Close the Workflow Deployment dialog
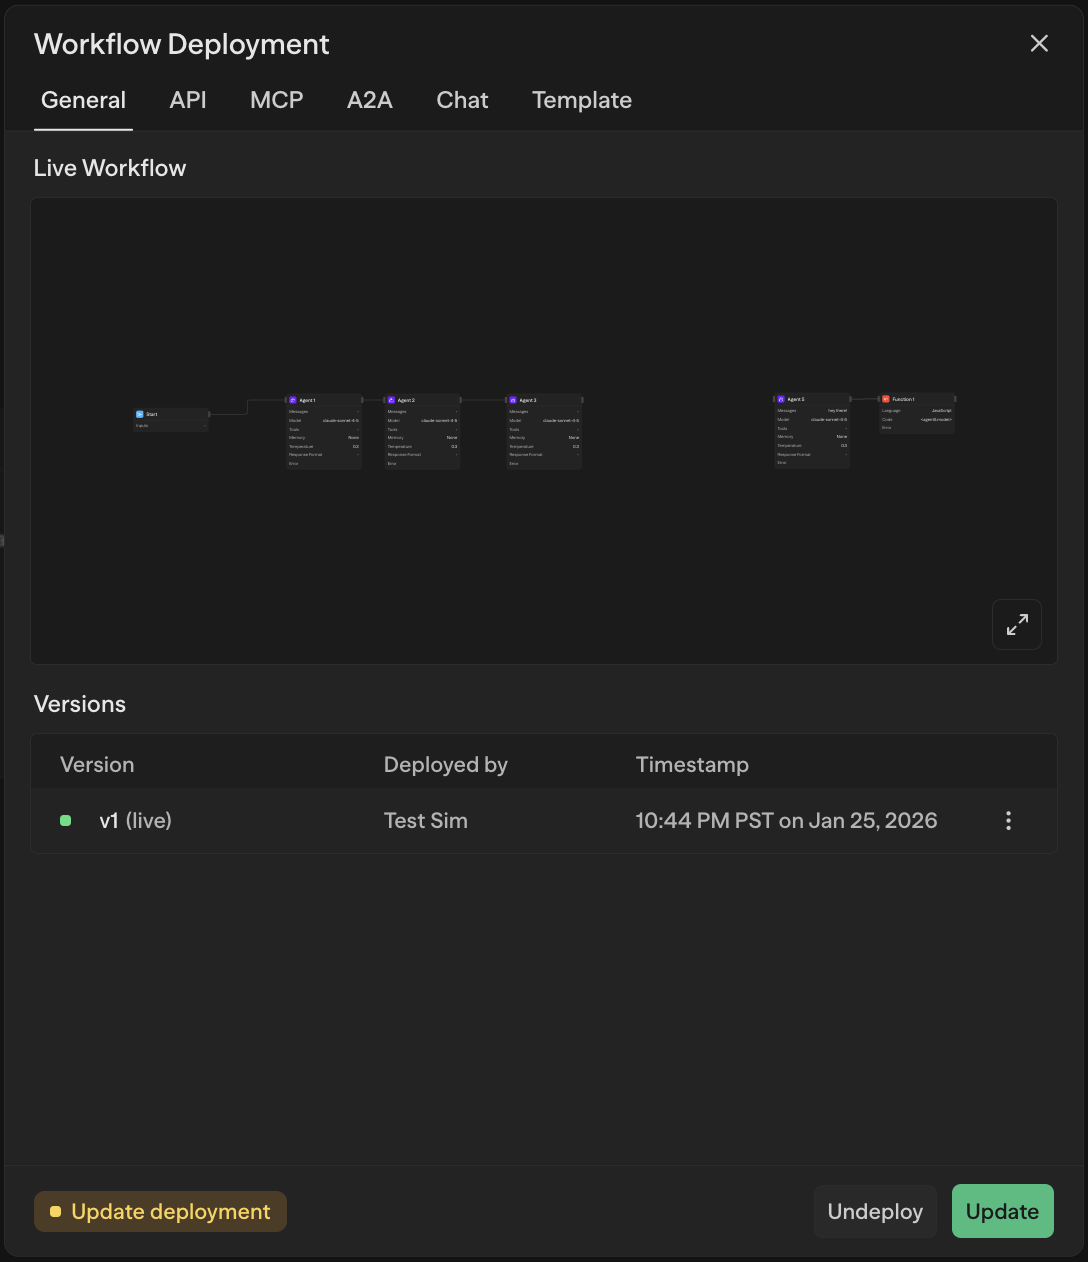This screenshot has width=1088, height=1262. 1039,44
